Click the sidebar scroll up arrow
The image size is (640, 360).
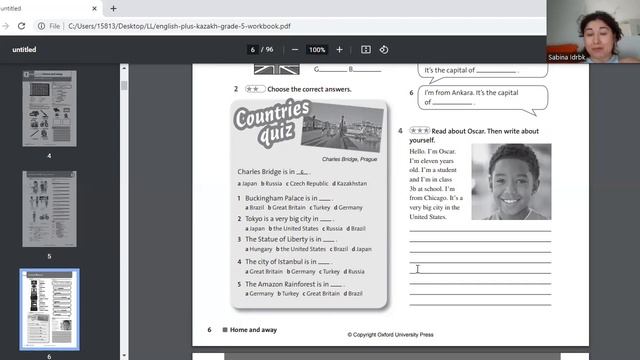click(124, 68)
